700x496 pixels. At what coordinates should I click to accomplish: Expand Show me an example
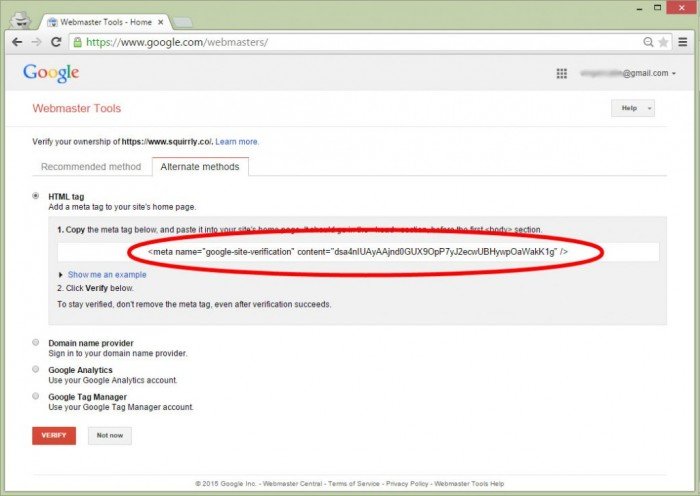[x=107, y=274]
